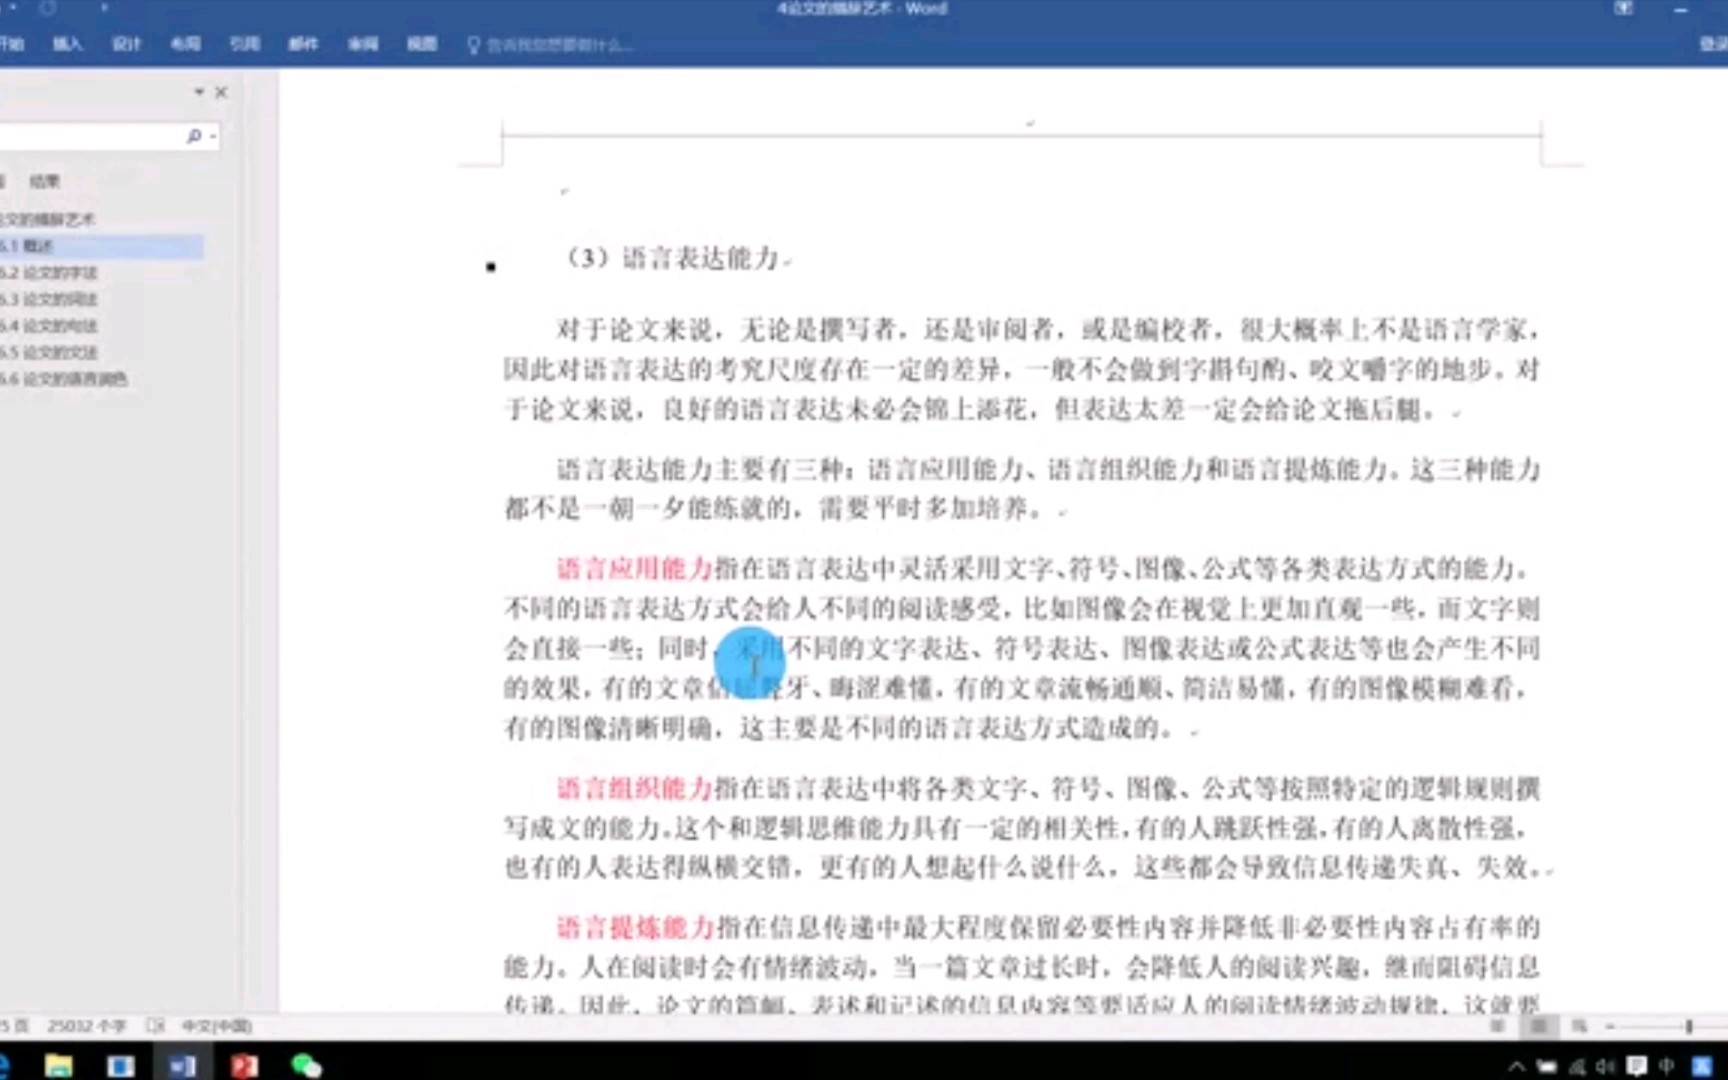Open the notification center icon
The width and height of the screenshot is (1728, 1080).
tap(1636, 1066)
